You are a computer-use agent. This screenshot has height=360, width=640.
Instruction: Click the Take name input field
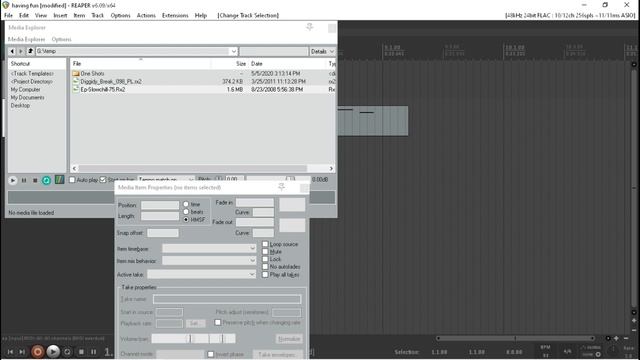click(227, 299)
